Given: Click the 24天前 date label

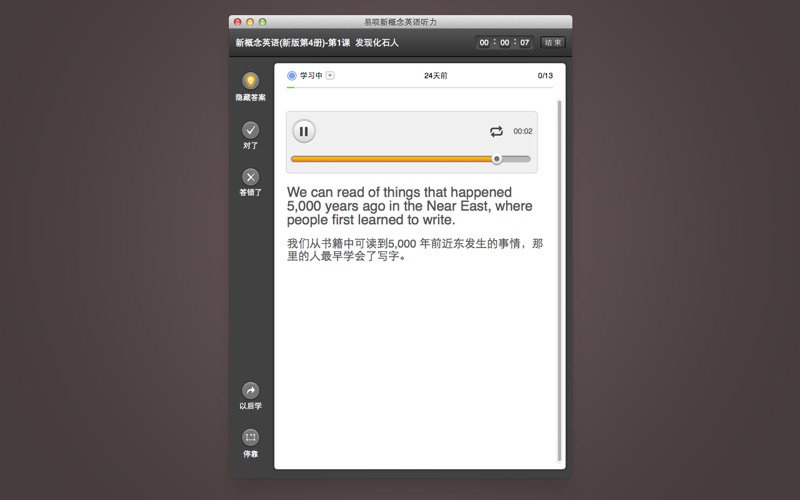Looking at the screenshot, I should pyautogui.click(x=435, y=76).
